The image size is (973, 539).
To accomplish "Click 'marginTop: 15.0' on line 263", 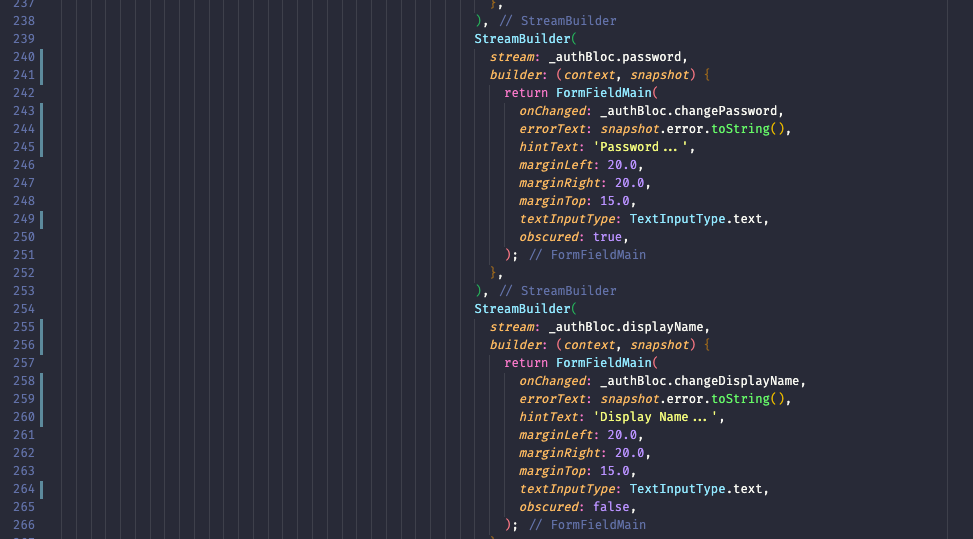I will [574, 470].
